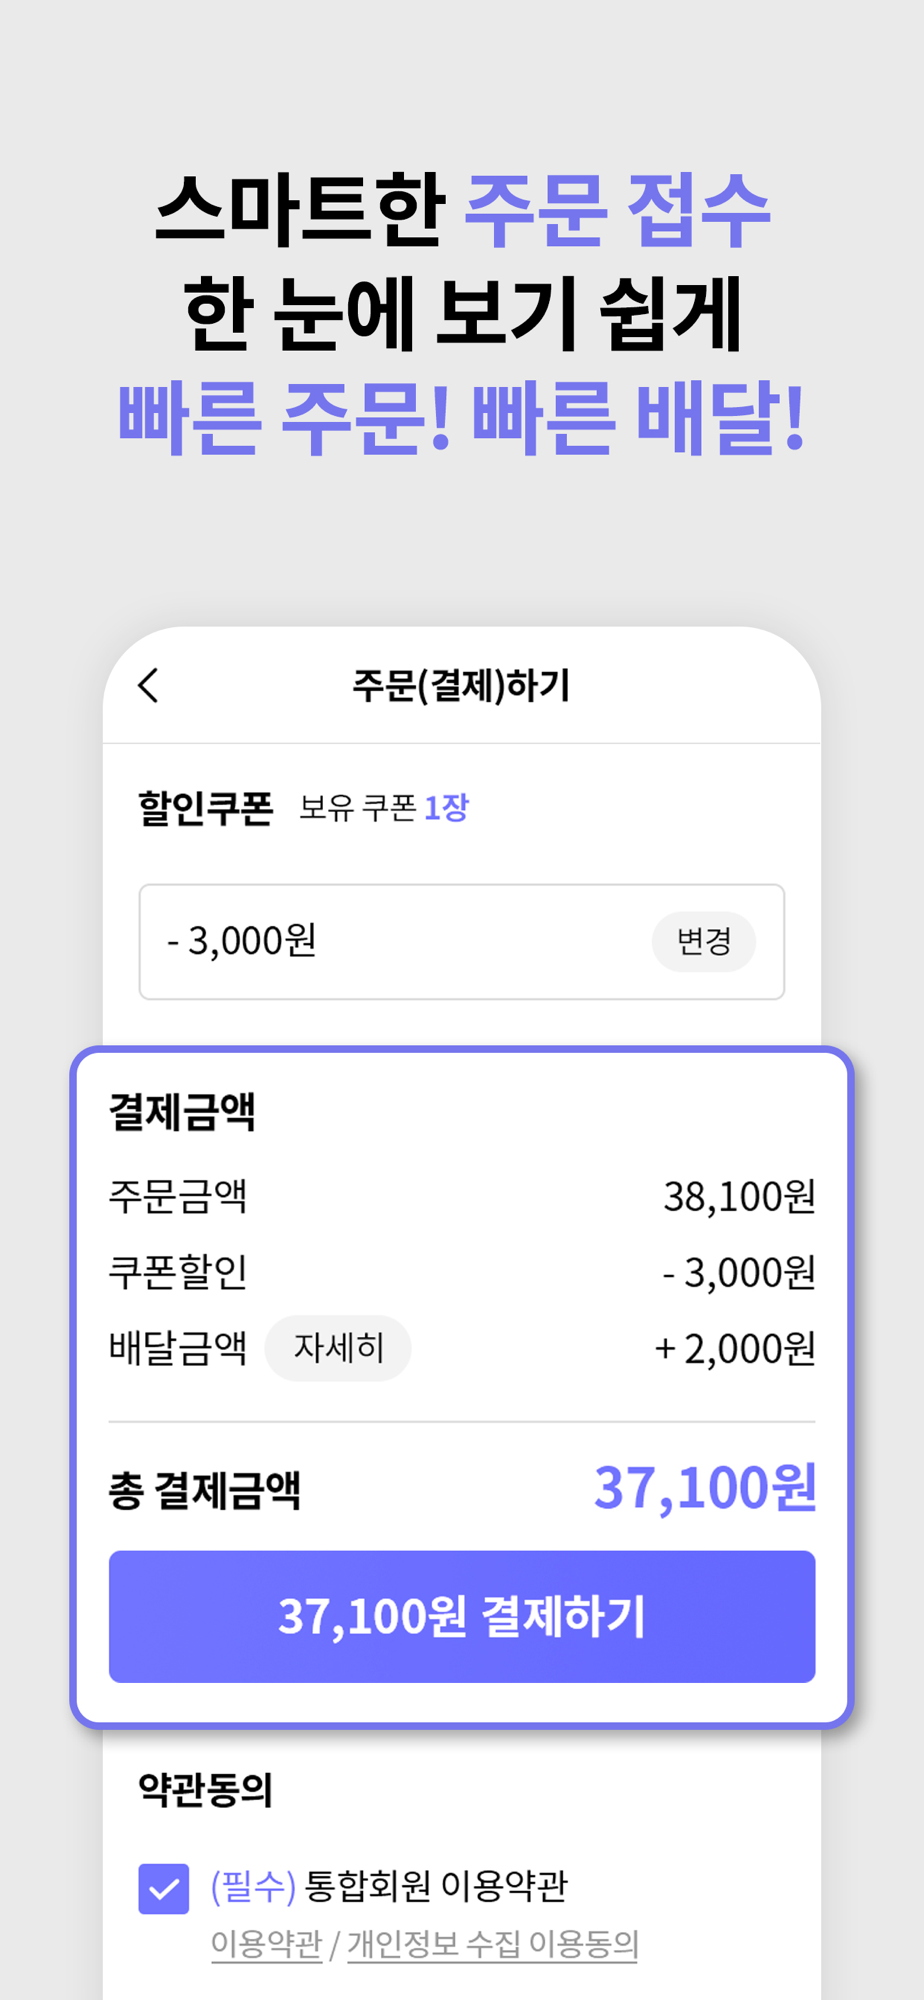924x2000 pixels.
Task: Tap the 총 결제금액 37,100원 amount
Action: coord(705,1488)
